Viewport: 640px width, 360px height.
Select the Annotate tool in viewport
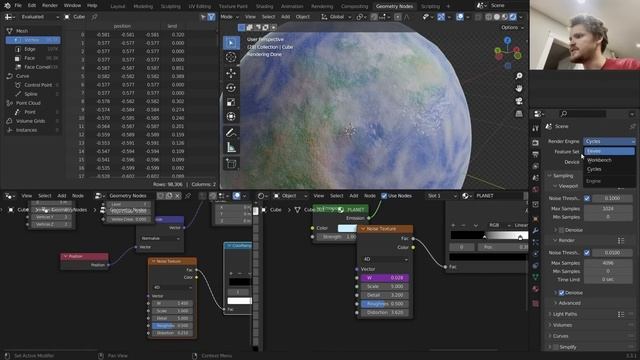click(x=231, y=133)
